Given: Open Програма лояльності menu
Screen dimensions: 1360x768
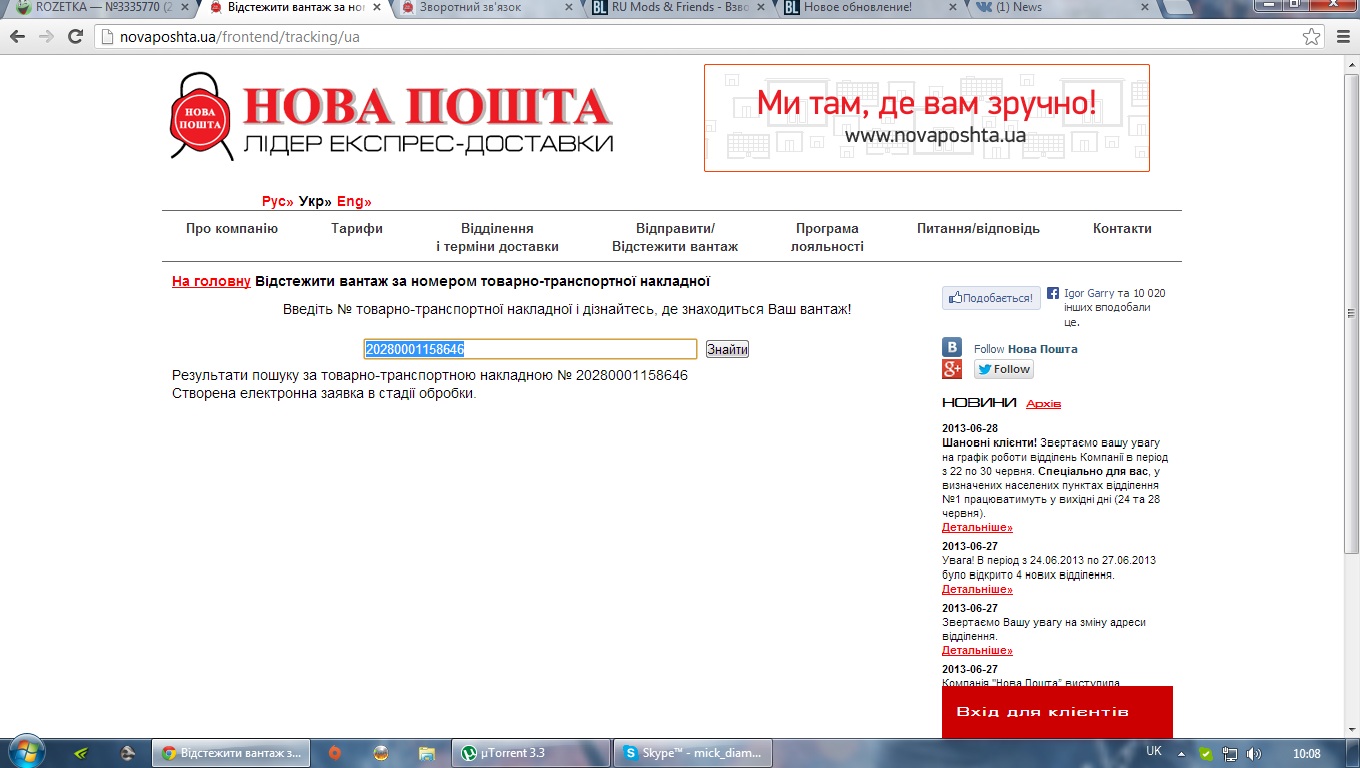Looking at the screenshot, I should (827, 237).
